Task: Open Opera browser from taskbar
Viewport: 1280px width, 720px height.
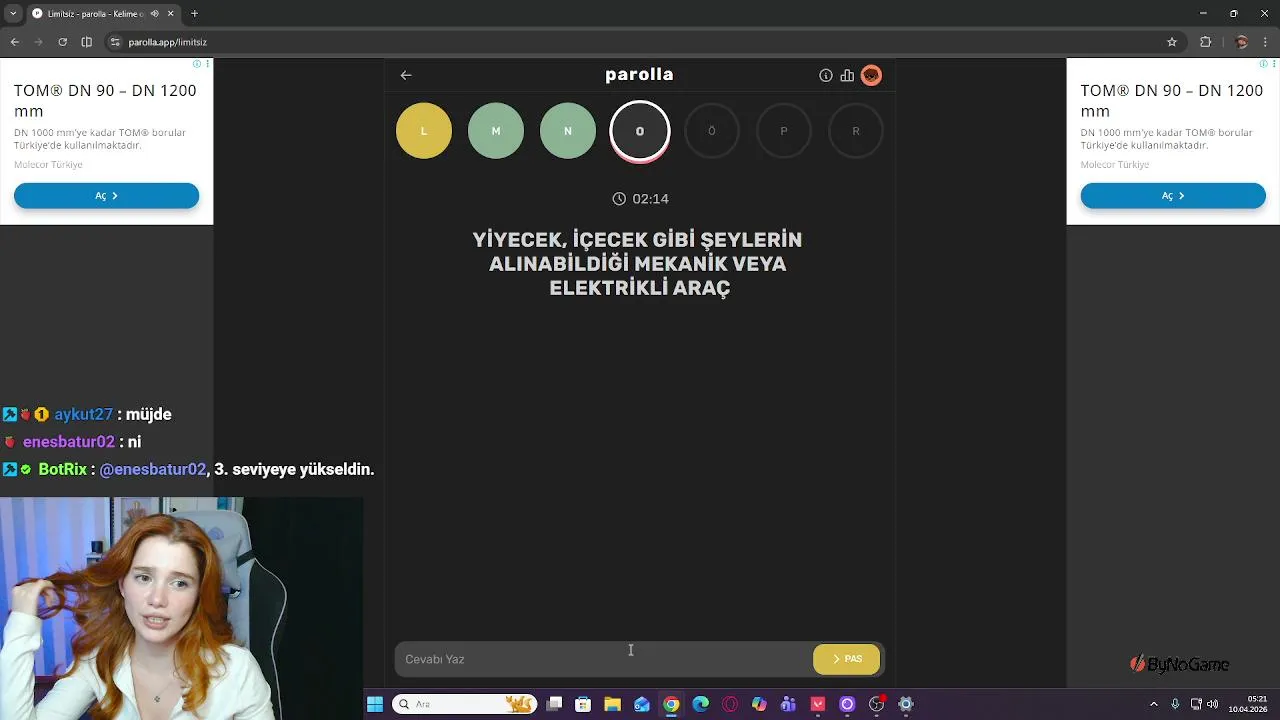Action: pyautogui.click(x=730, y=705)
